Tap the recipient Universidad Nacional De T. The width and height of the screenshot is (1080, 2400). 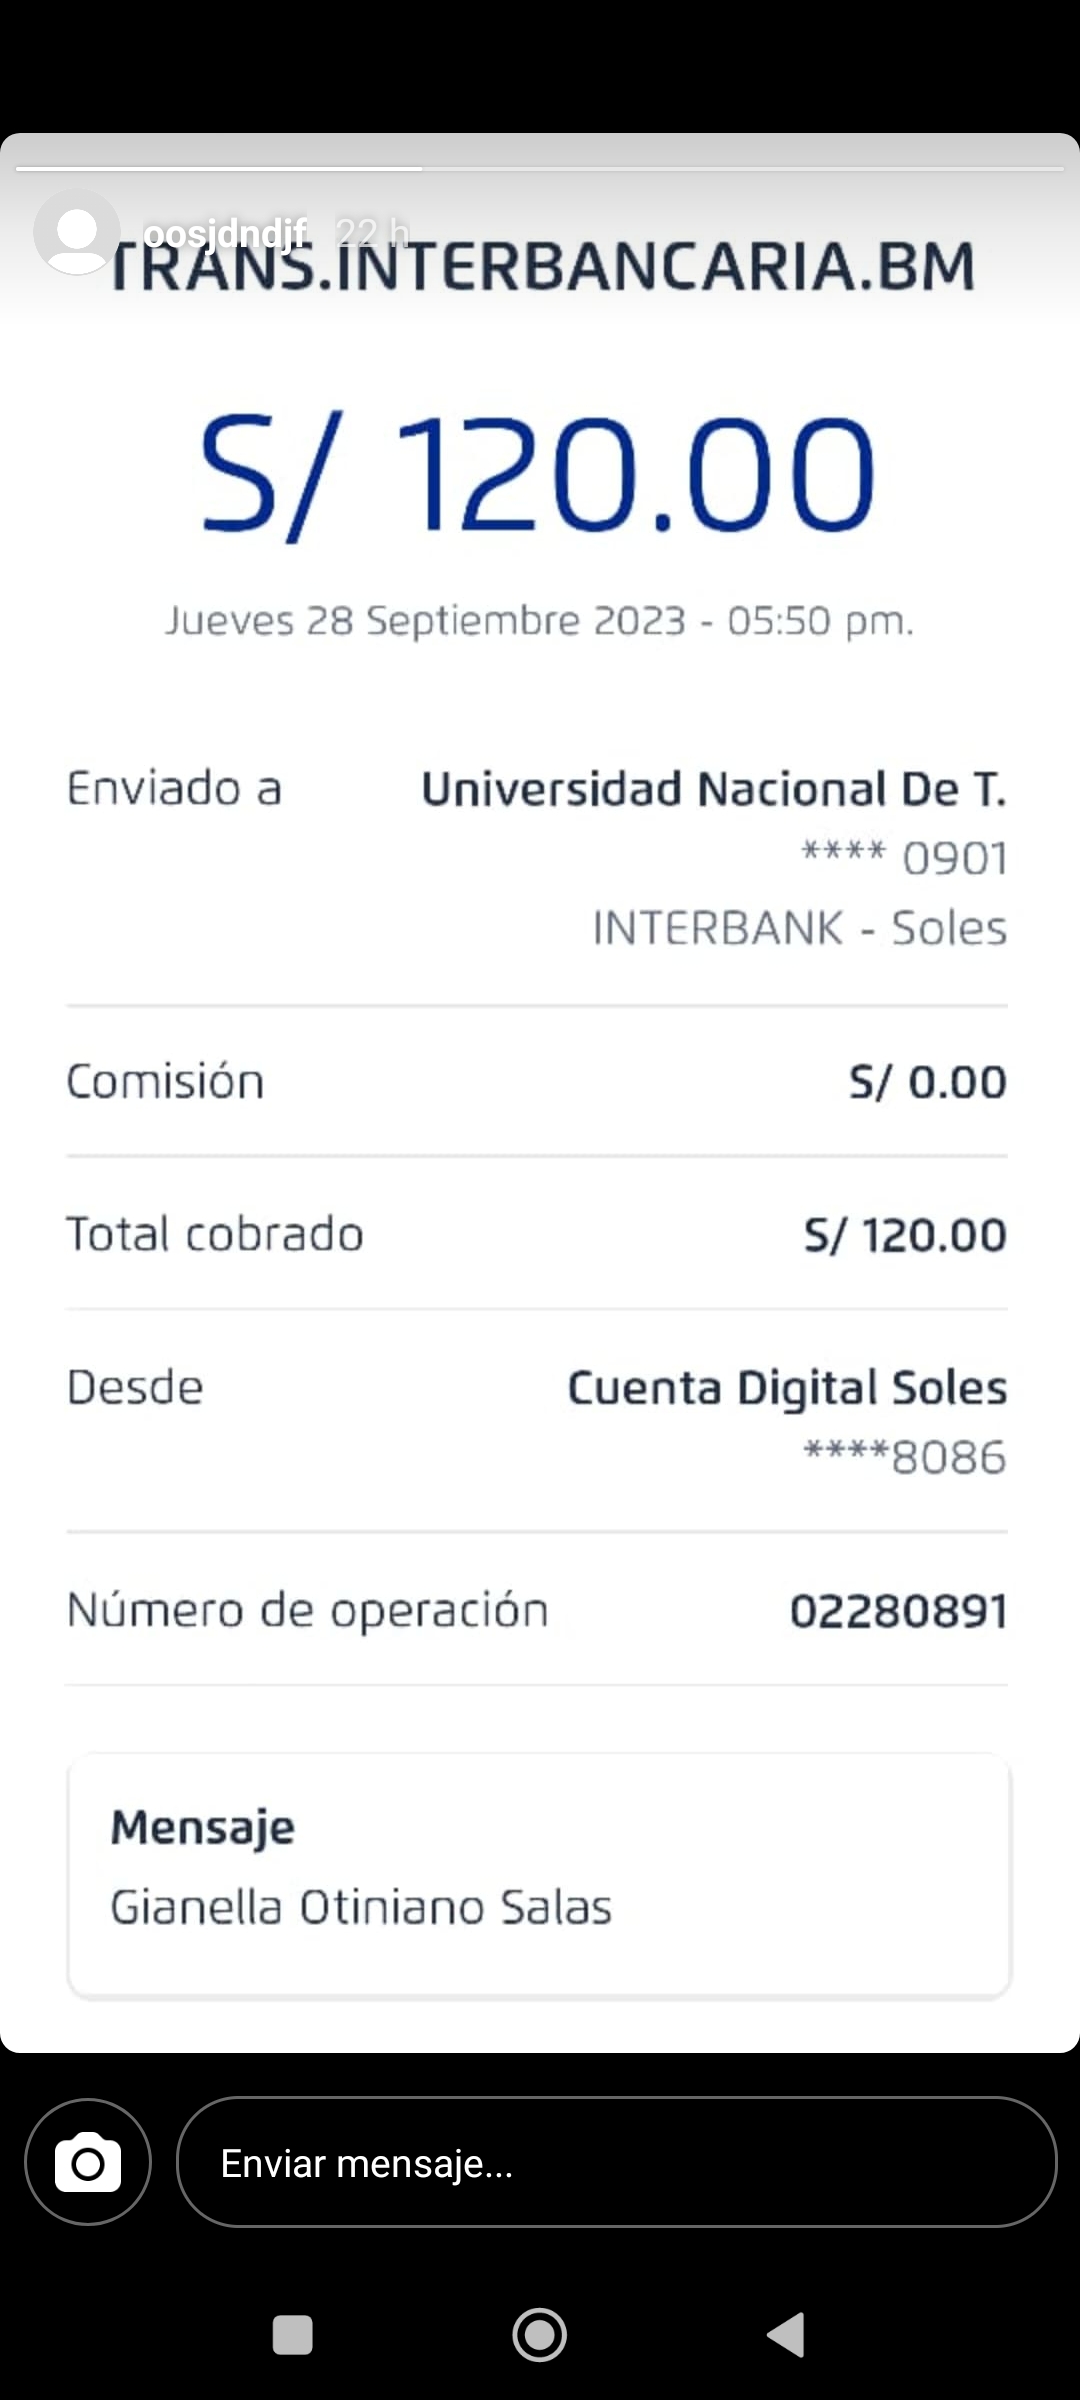point(713,790)
